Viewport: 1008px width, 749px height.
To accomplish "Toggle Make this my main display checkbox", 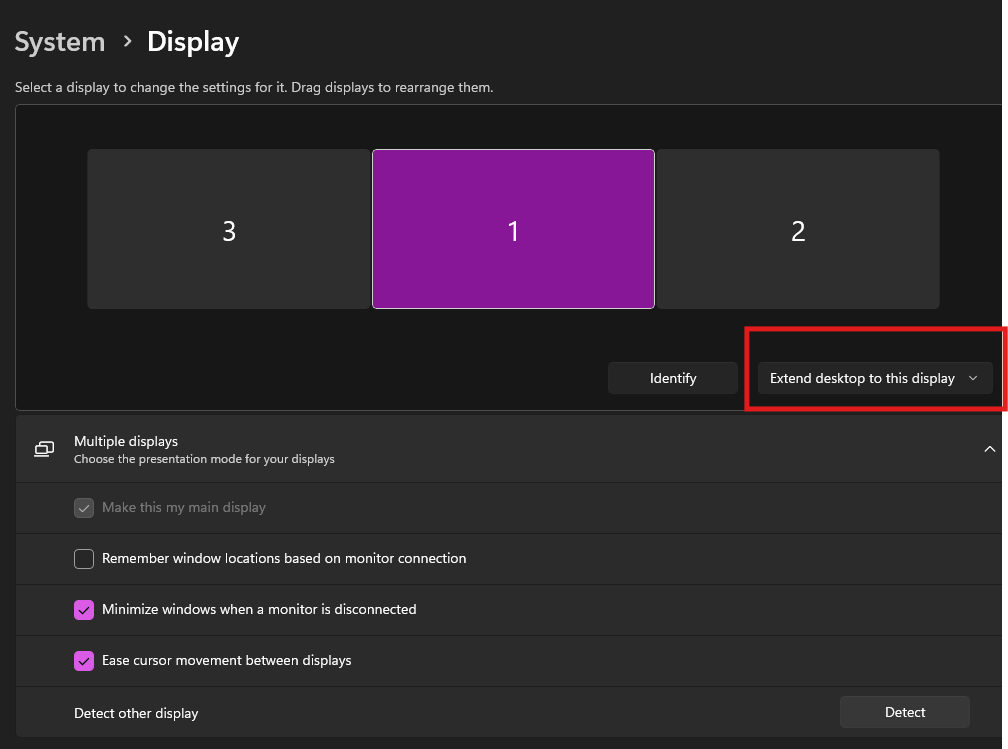I will 84,508.
